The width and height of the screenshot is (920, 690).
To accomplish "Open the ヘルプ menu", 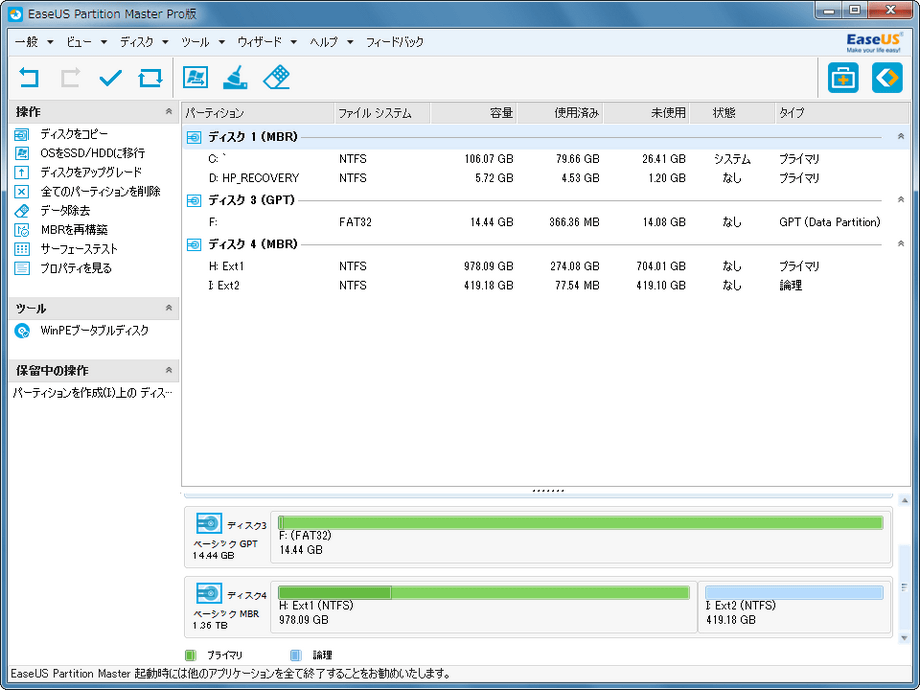I will pyautogui.click(x=332, y=42).
